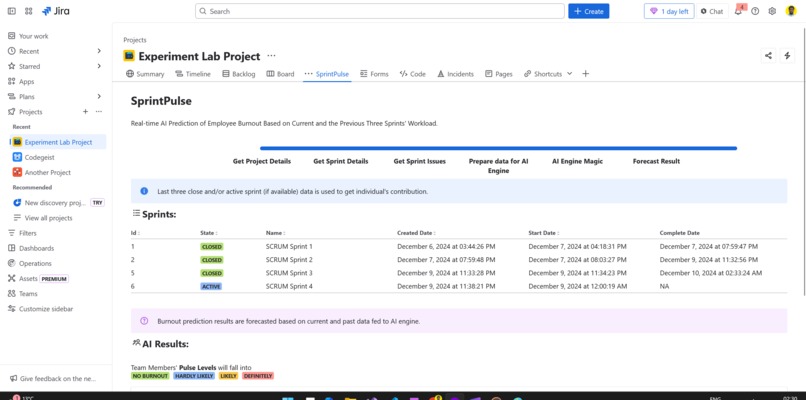Expand the Plans submenu chevron
Screen dimensions: 806x400
pyautogui.click(x=99, y=96)
